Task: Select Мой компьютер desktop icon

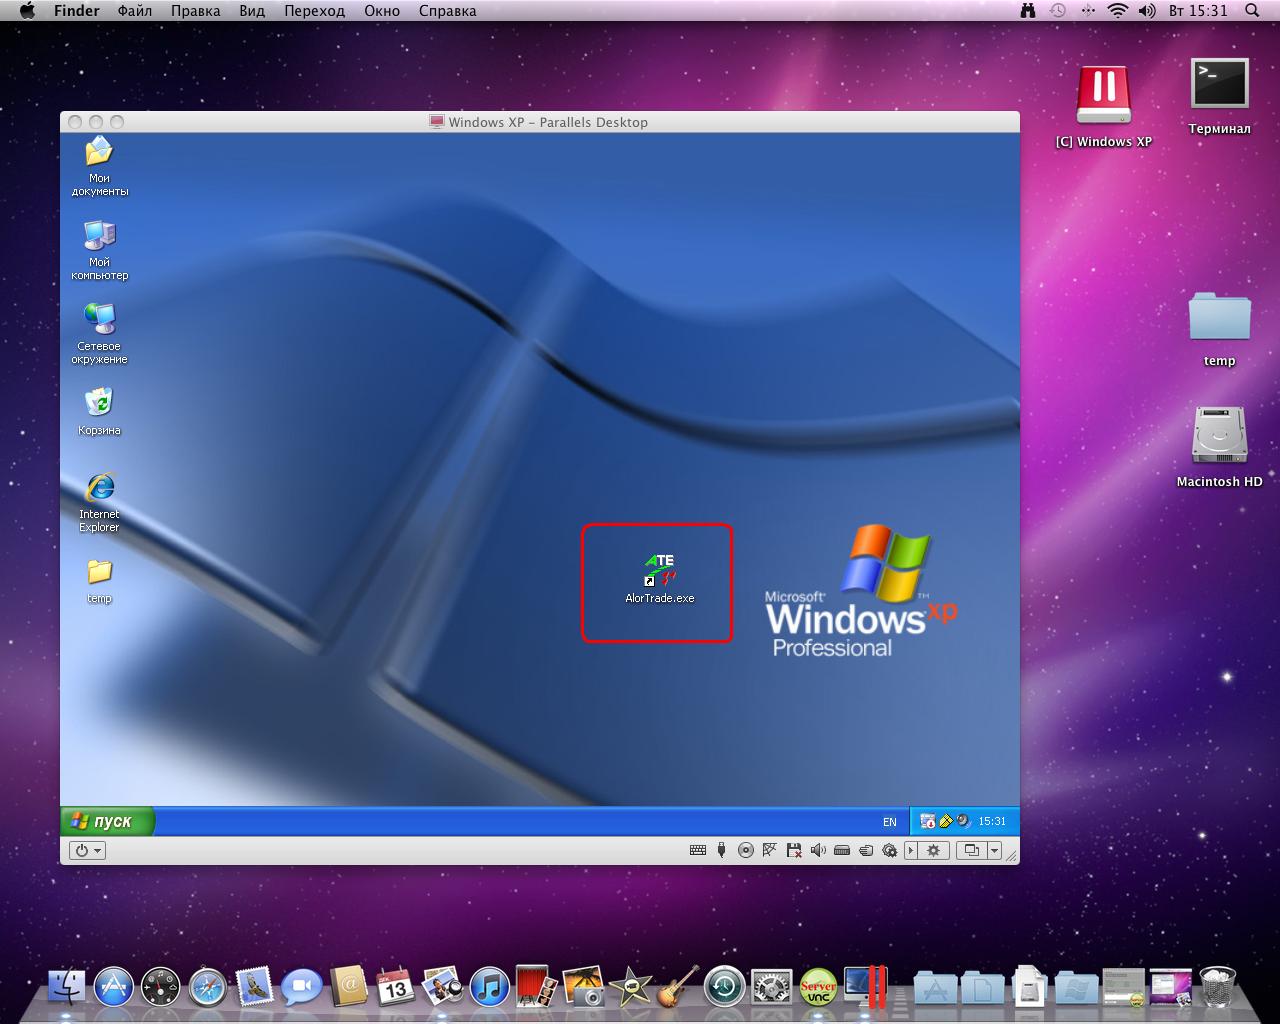Action: 99,250
